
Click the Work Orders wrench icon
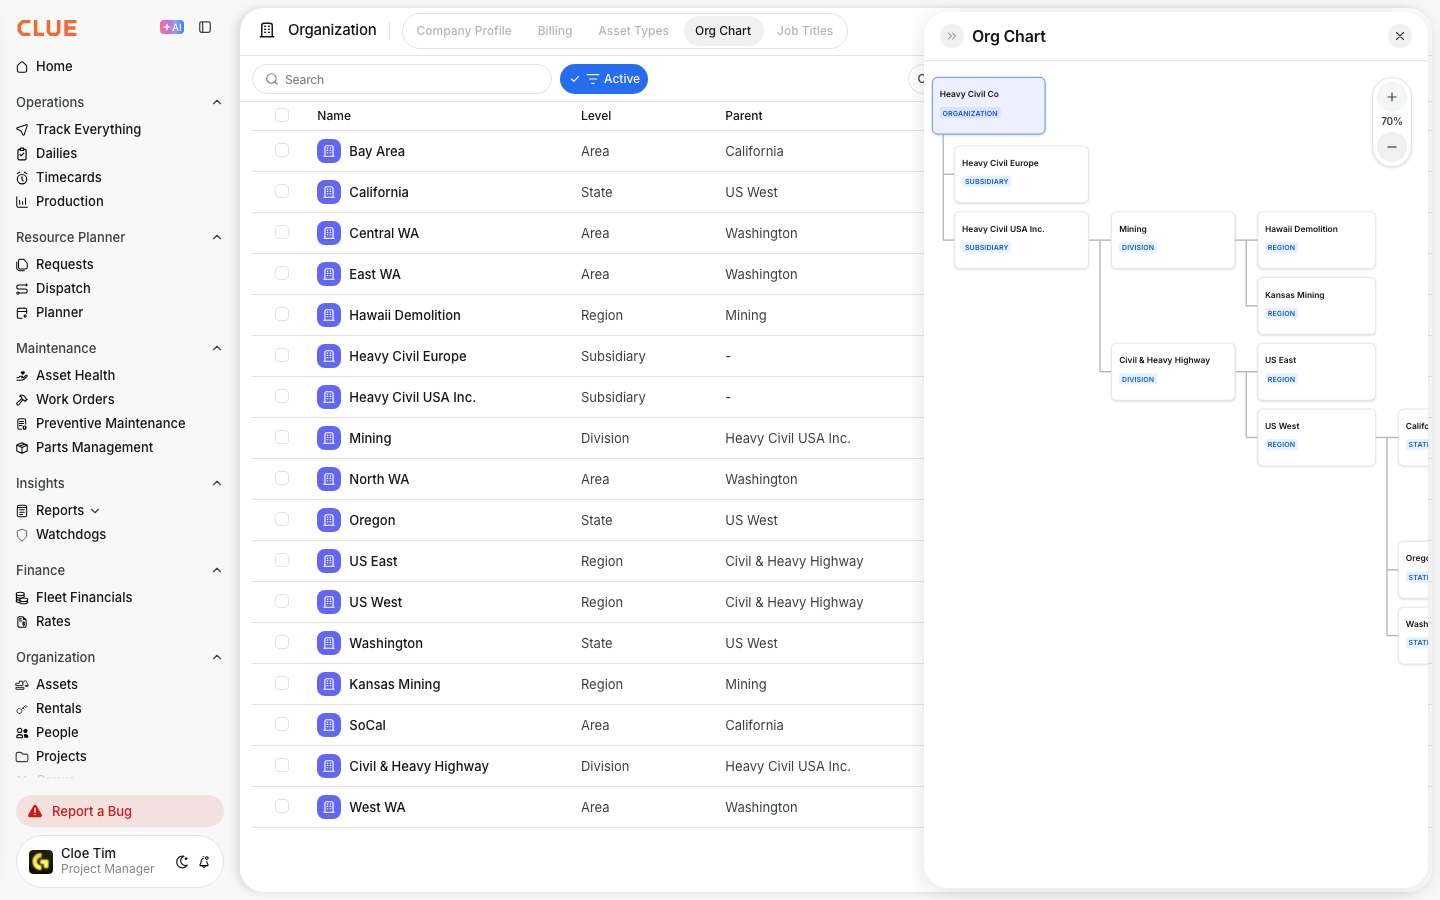(22, 399)
